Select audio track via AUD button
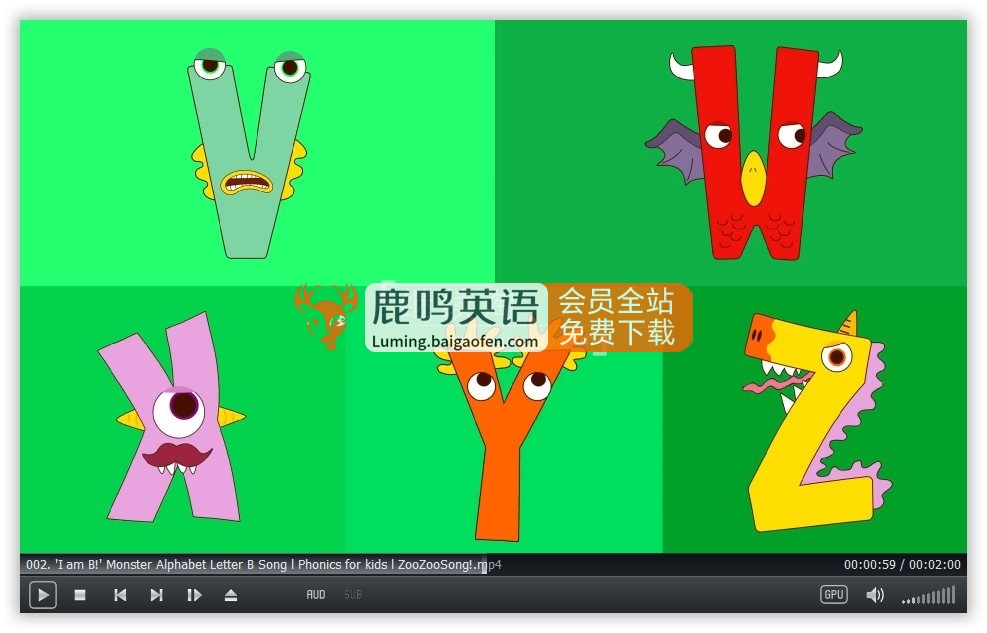 pos(316,595)
